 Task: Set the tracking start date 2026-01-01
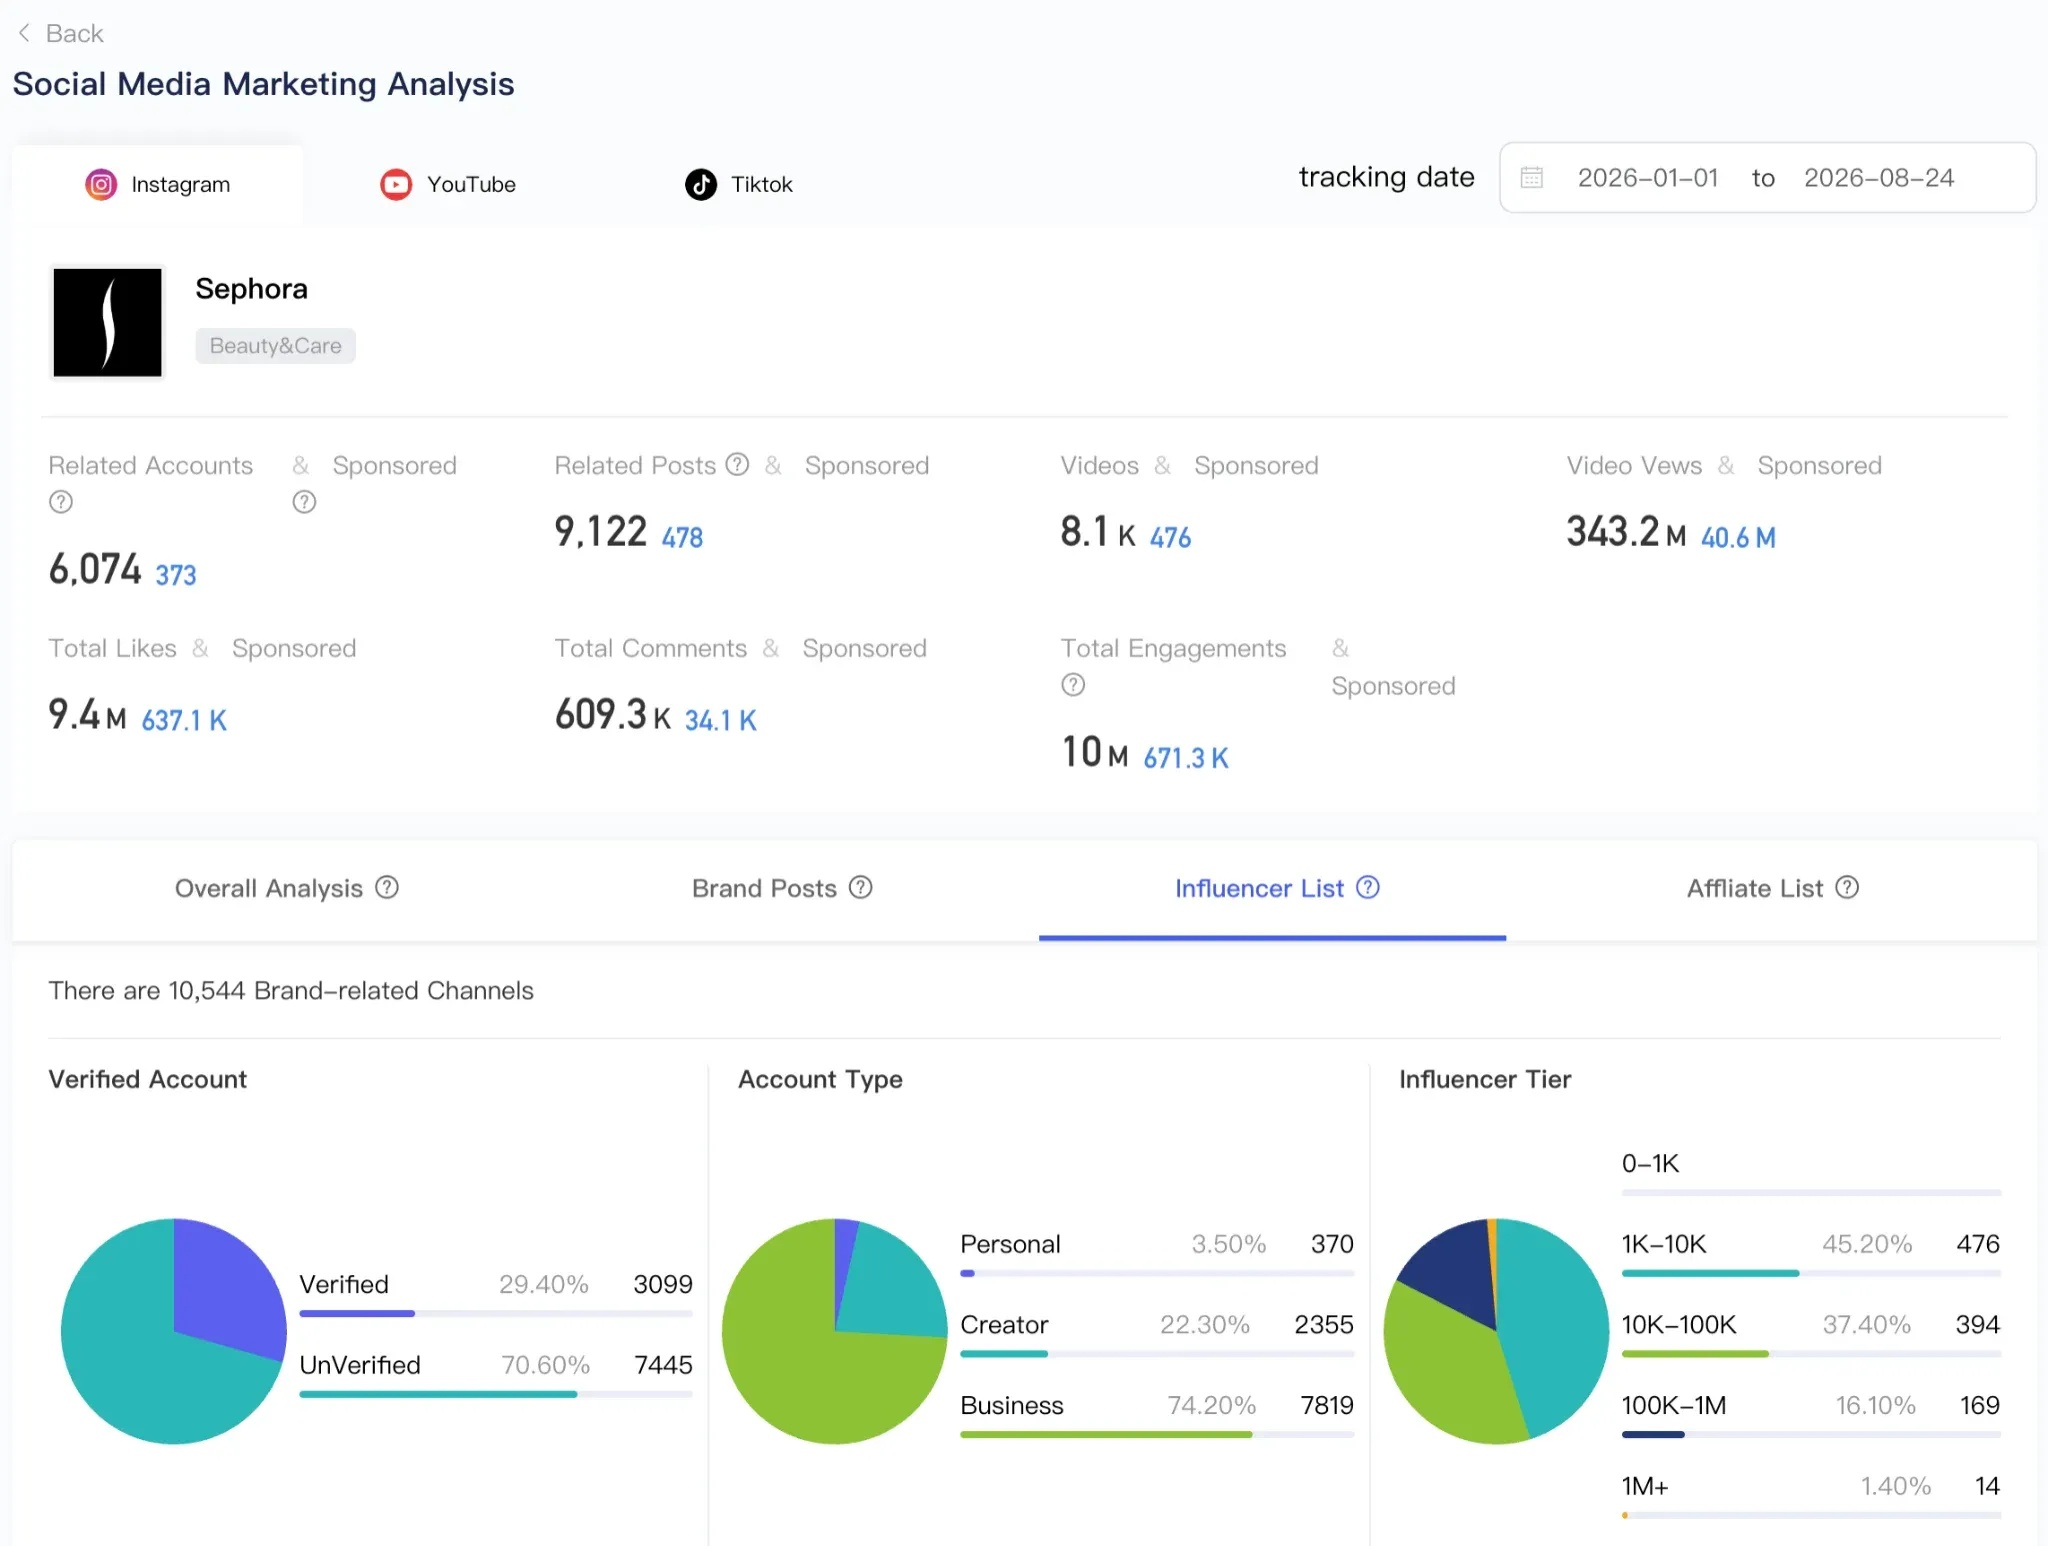(x=1648, y=178)
